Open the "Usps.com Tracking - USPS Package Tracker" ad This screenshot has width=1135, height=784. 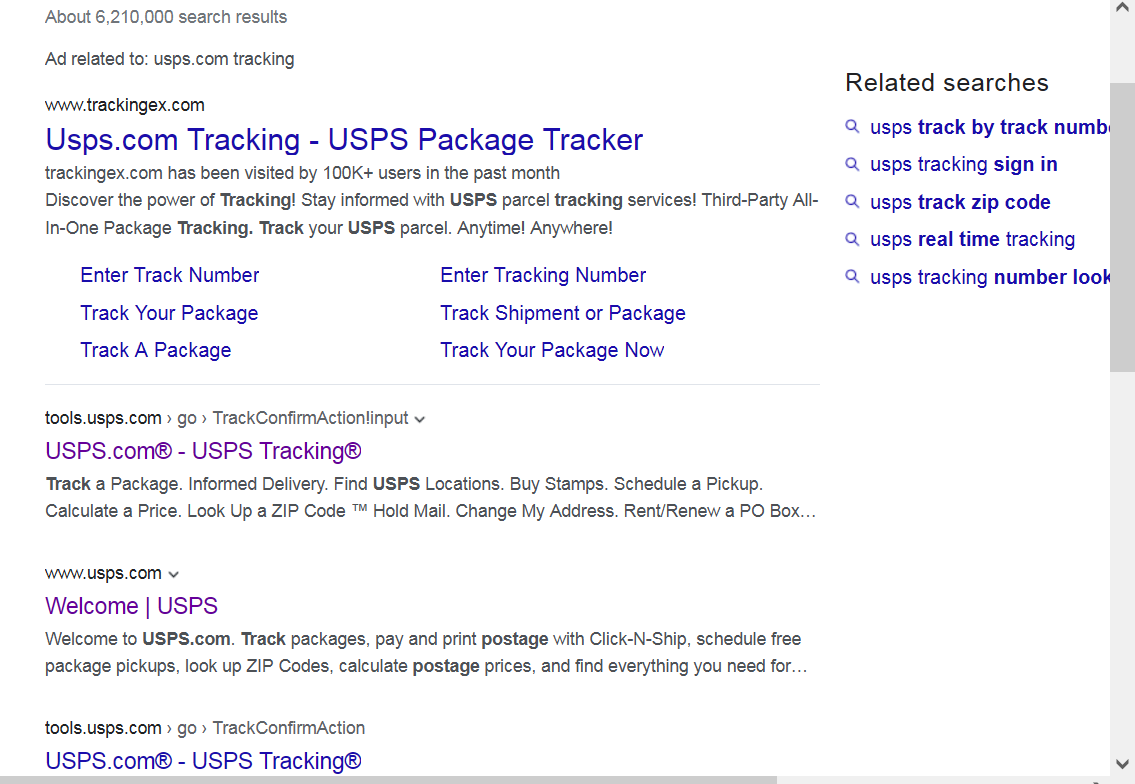(343, 140)
